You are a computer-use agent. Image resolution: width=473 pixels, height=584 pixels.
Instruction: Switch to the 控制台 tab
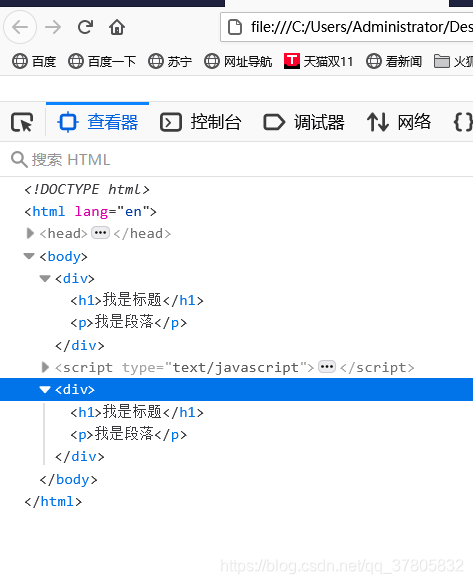point(201,122)
